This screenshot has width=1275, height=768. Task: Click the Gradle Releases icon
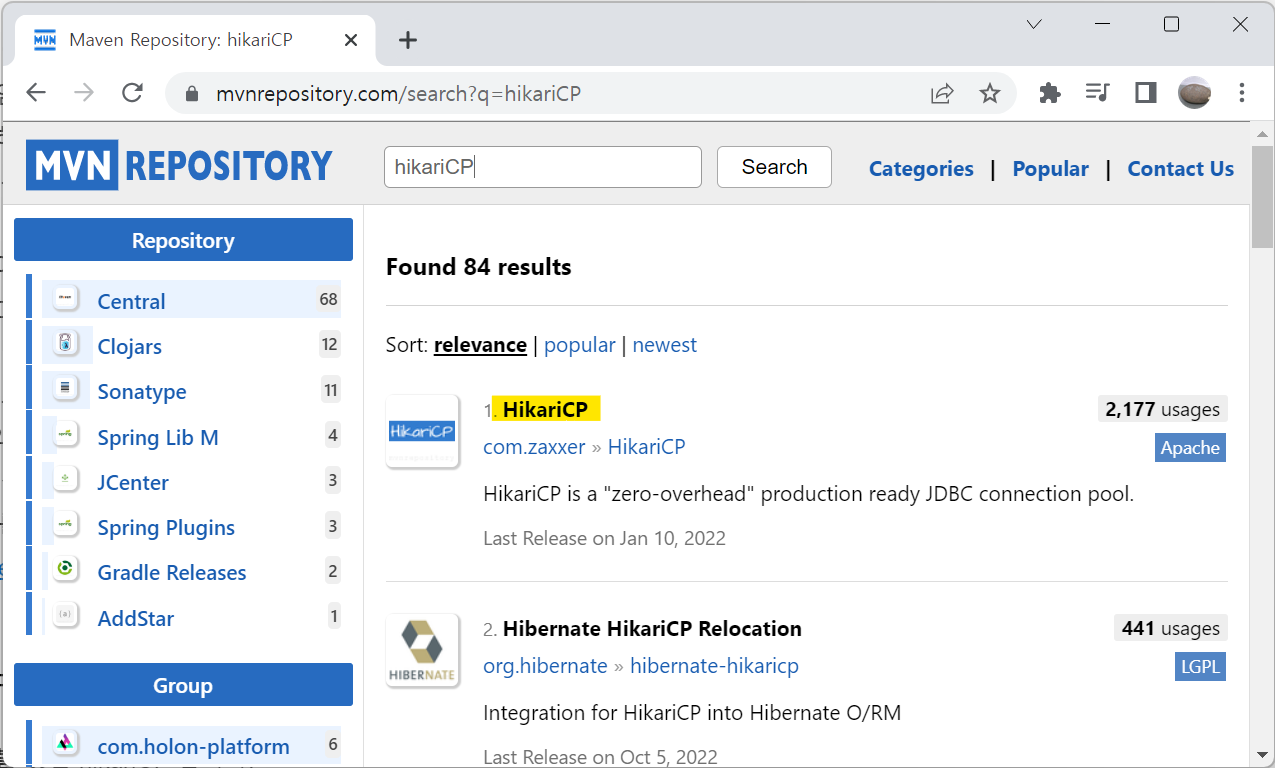tap(65, 570)
